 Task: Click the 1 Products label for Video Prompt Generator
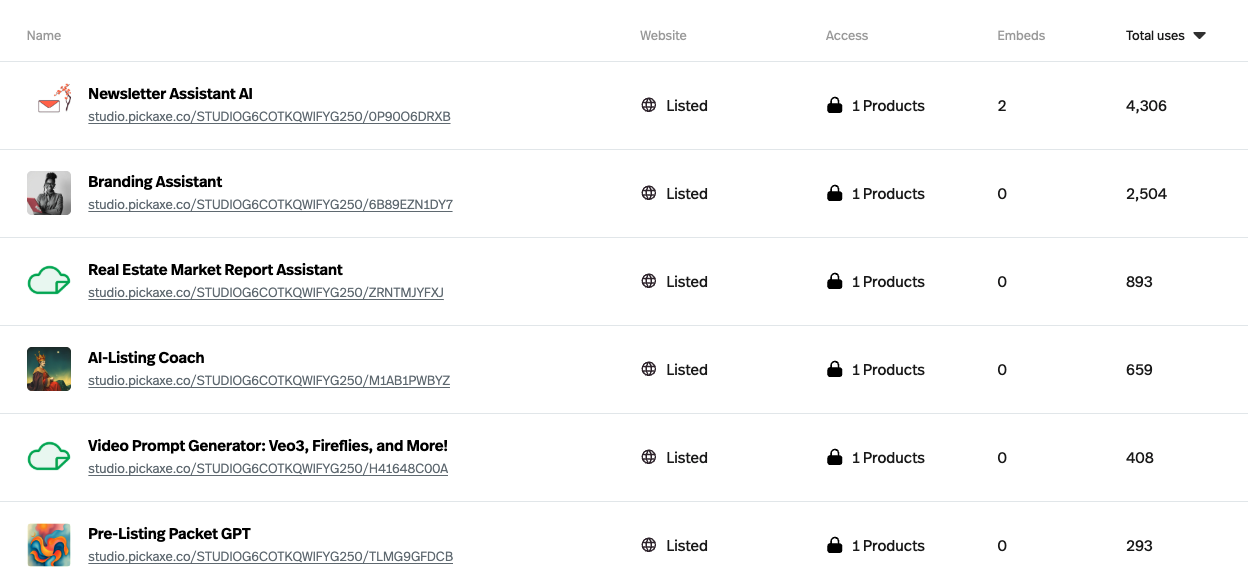(x=887, y=457)
